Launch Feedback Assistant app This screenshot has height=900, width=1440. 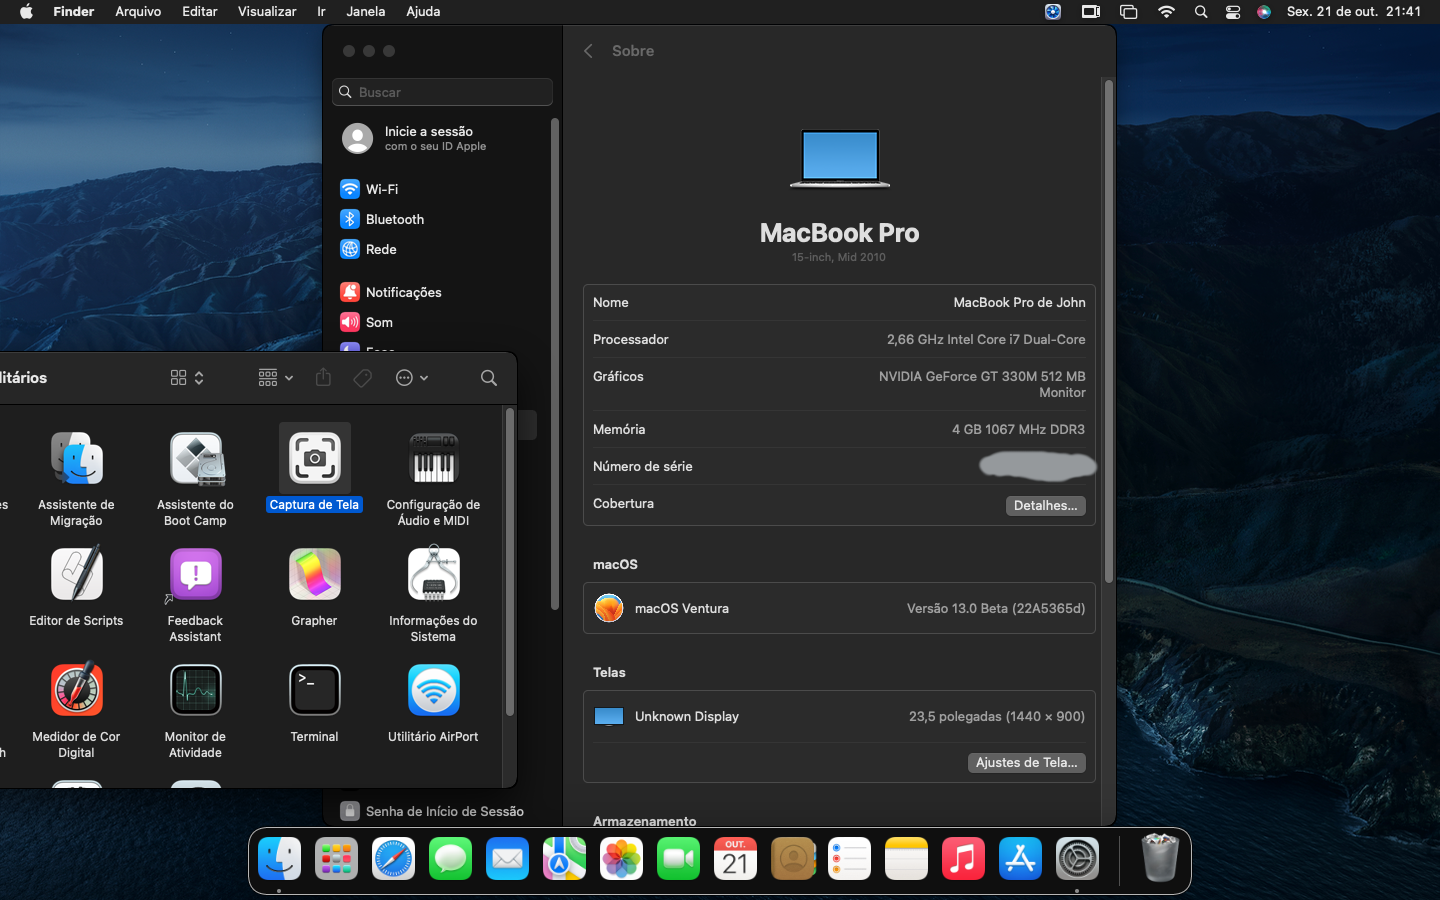[x=196, y=574]
